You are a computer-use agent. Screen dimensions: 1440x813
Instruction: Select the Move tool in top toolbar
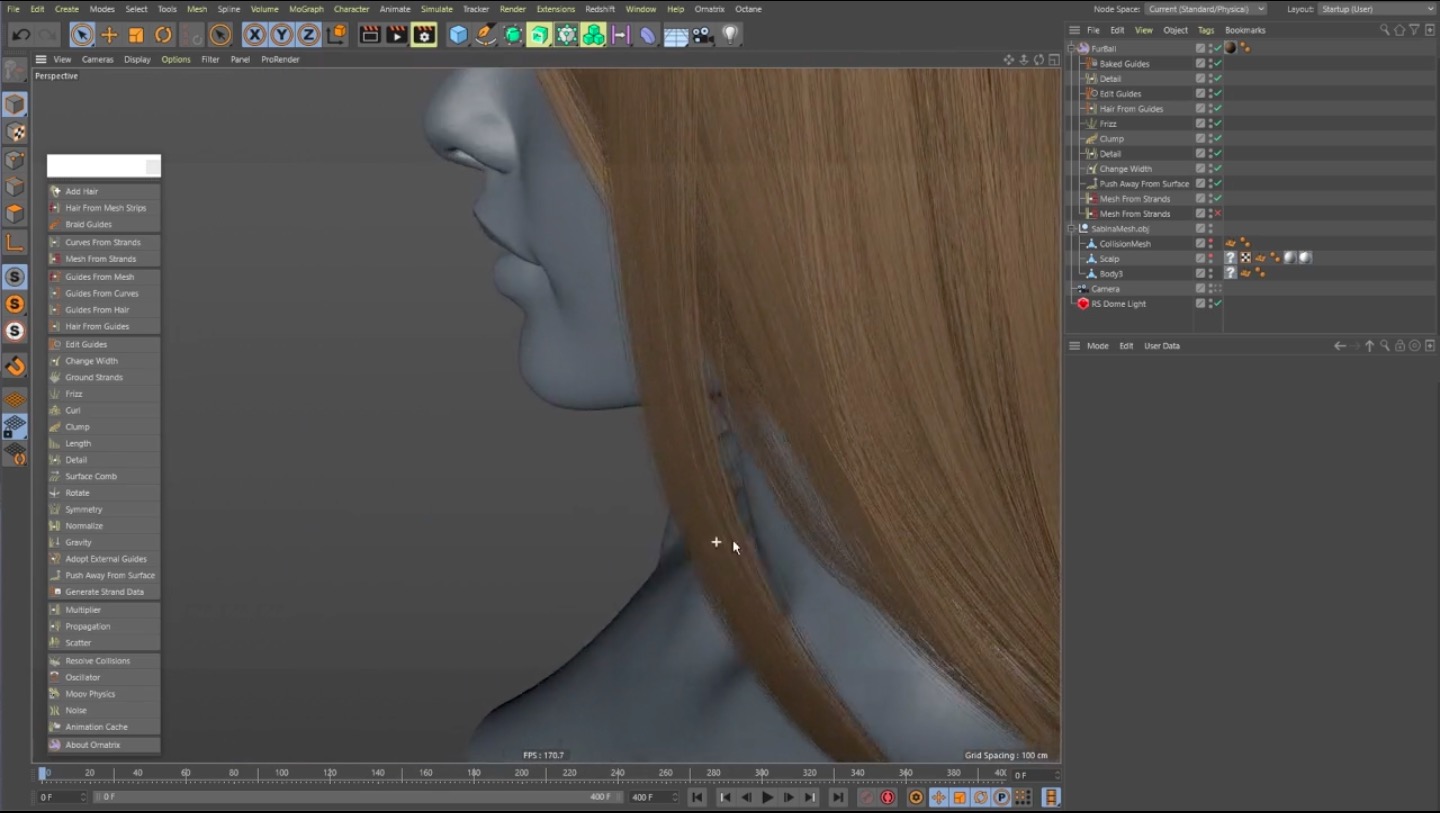(x=109, y=35)
